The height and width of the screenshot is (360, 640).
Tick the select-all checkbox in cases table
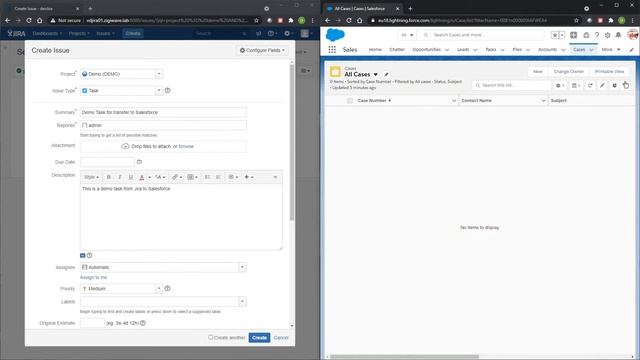[x=350, y=100]
